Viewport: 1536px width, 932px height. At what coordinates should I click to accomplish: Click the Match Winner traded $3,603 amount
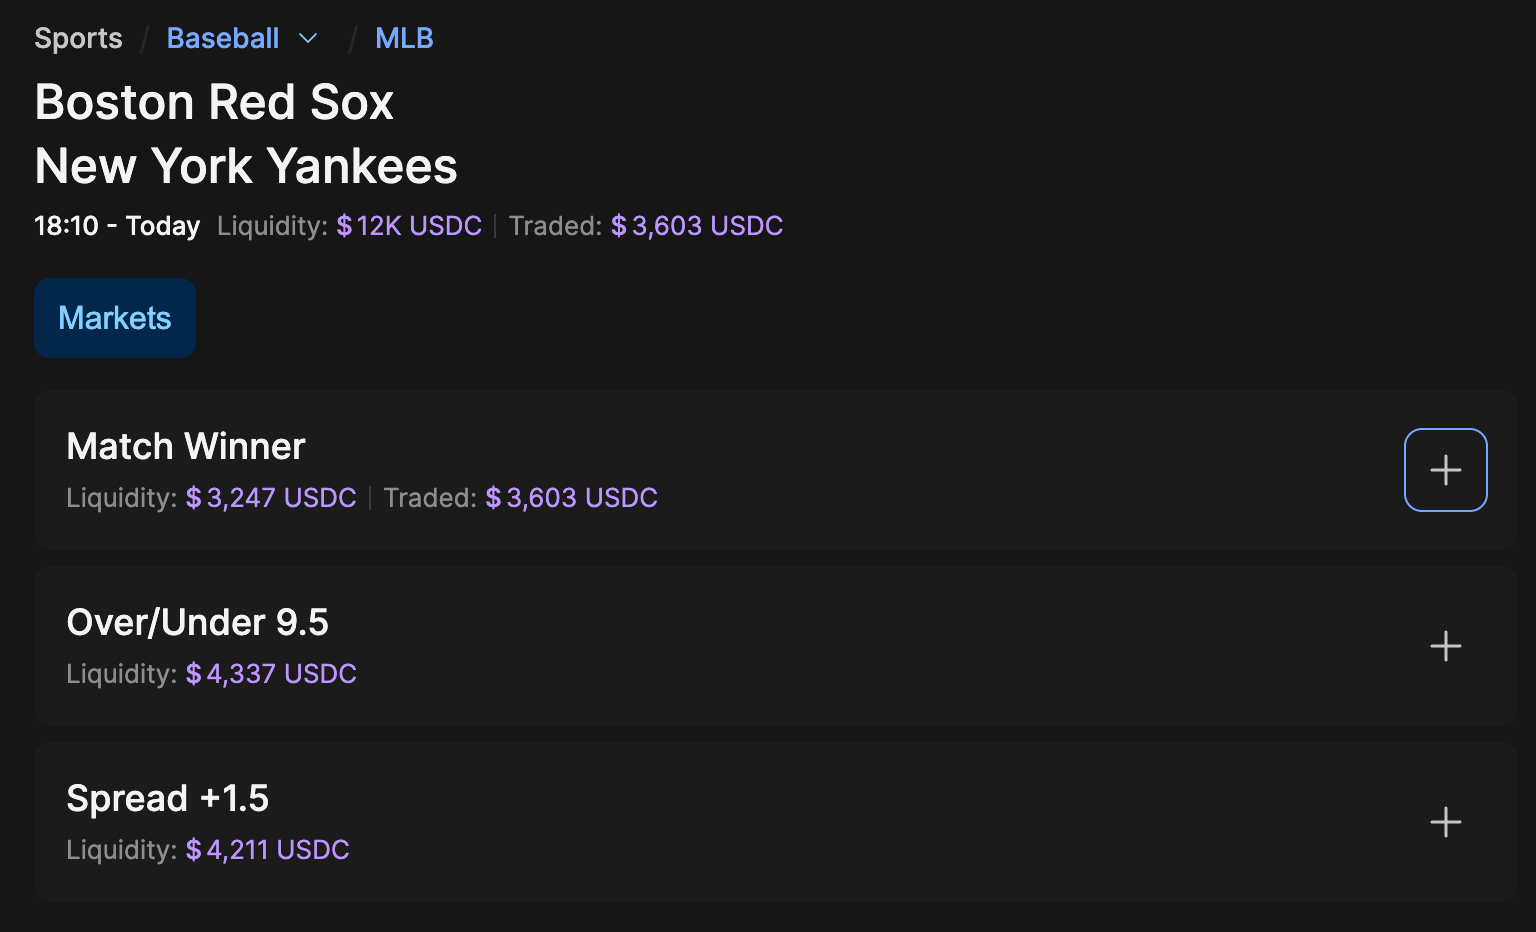tap(571, 498)
